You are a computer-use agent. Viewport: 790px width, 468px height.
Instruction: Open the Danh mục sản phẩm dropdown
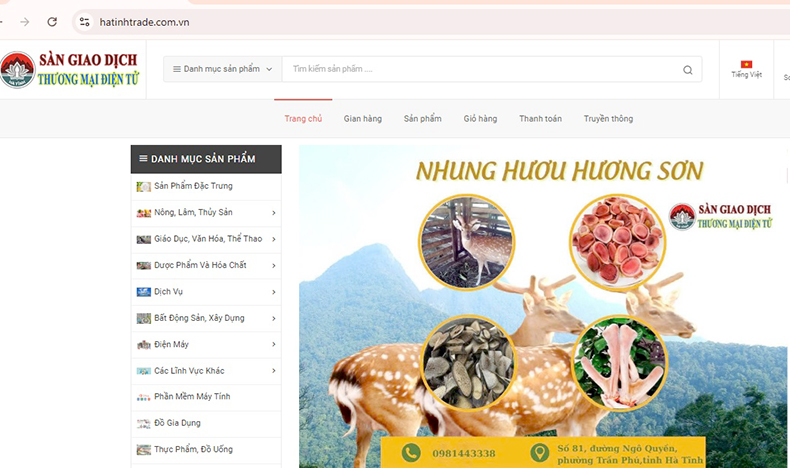(x=222, y=69)
